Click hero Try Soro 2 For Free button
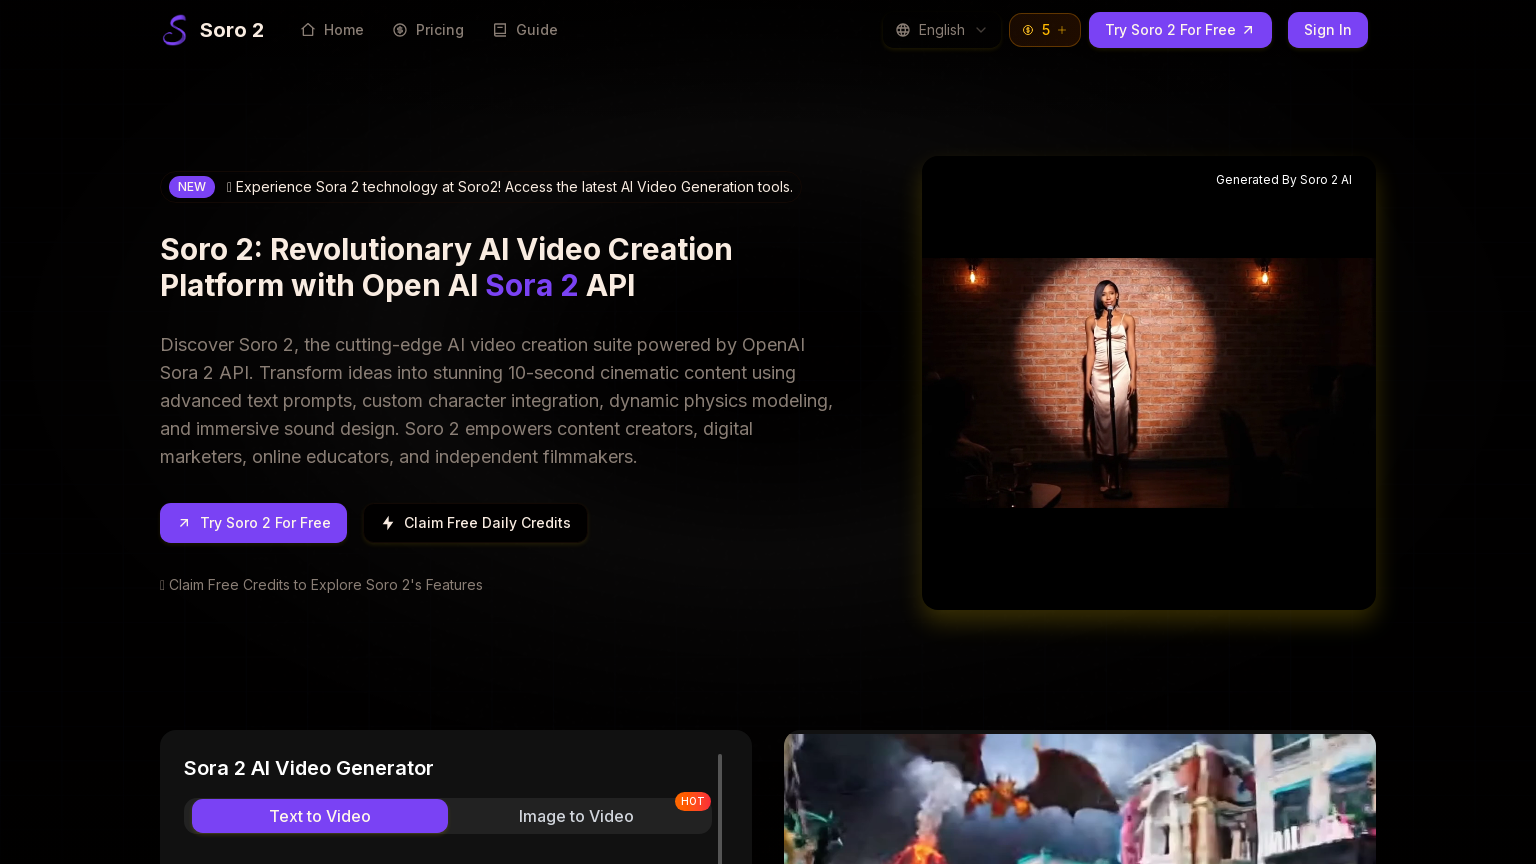The image size is (1536, 864). click(x=253, y=523)
